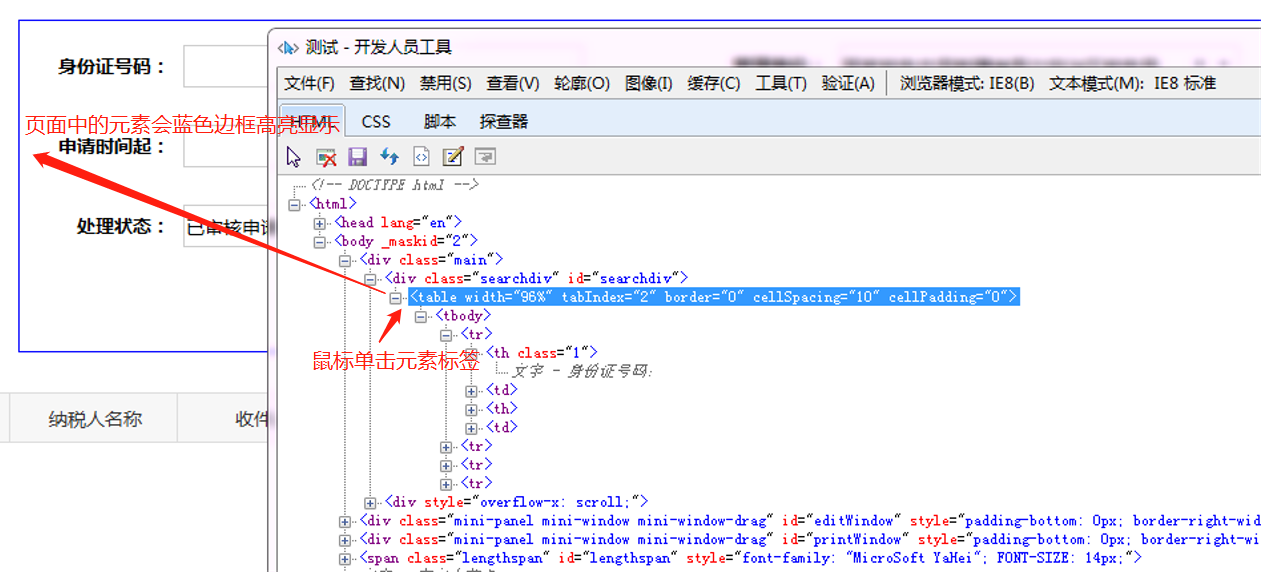The height and width of the screenshot is (576, 1275).
Task: Click inside the 身份证号码 input field
Action: (x=225, y=66)
